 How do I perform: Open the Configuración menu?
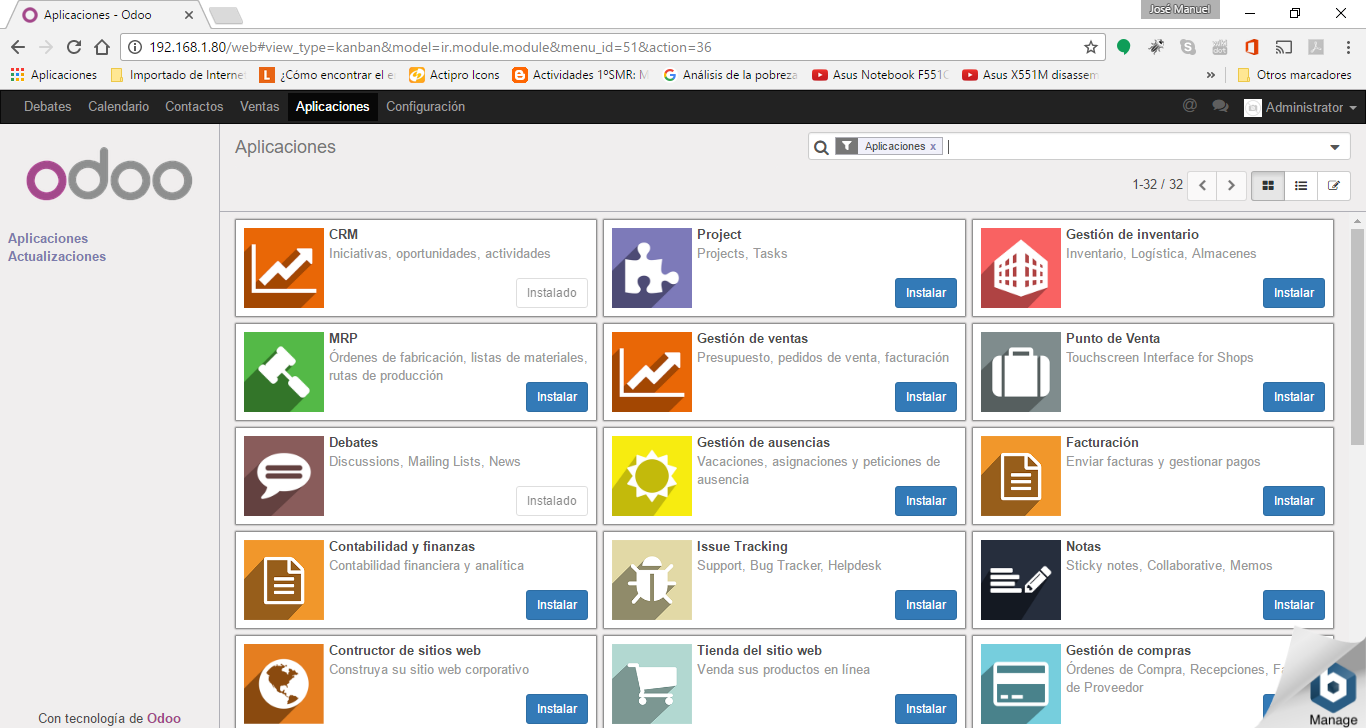click(425, 107)
